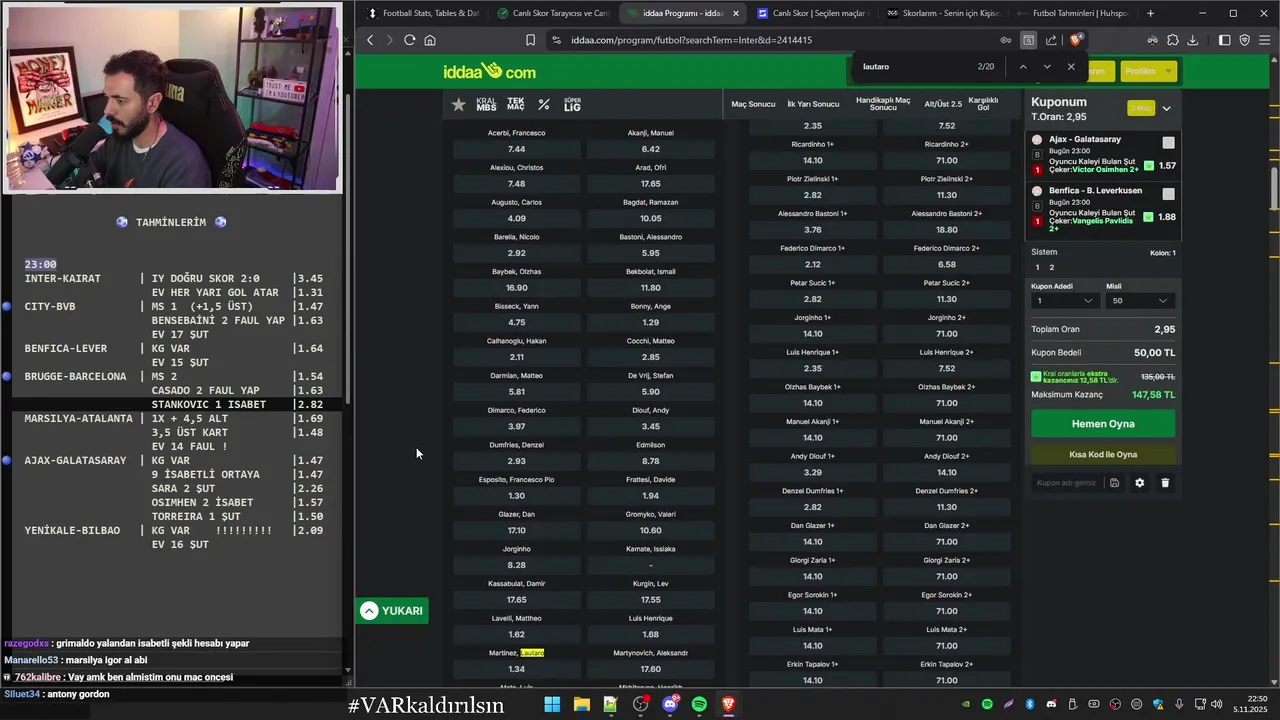Jump to next find result
The width and height of the screenshot is (1280, 720).
coord(1047,66)
